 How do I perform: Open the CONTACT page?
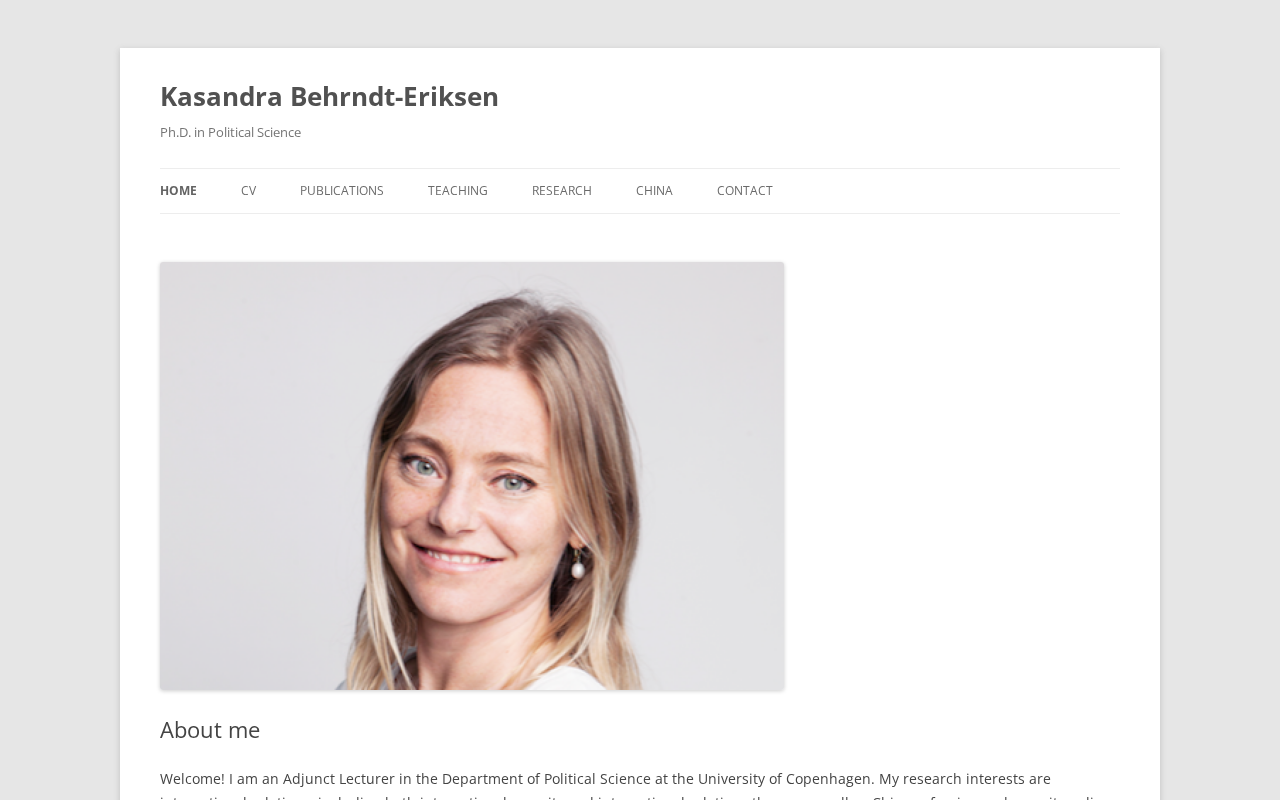[745, 191]
